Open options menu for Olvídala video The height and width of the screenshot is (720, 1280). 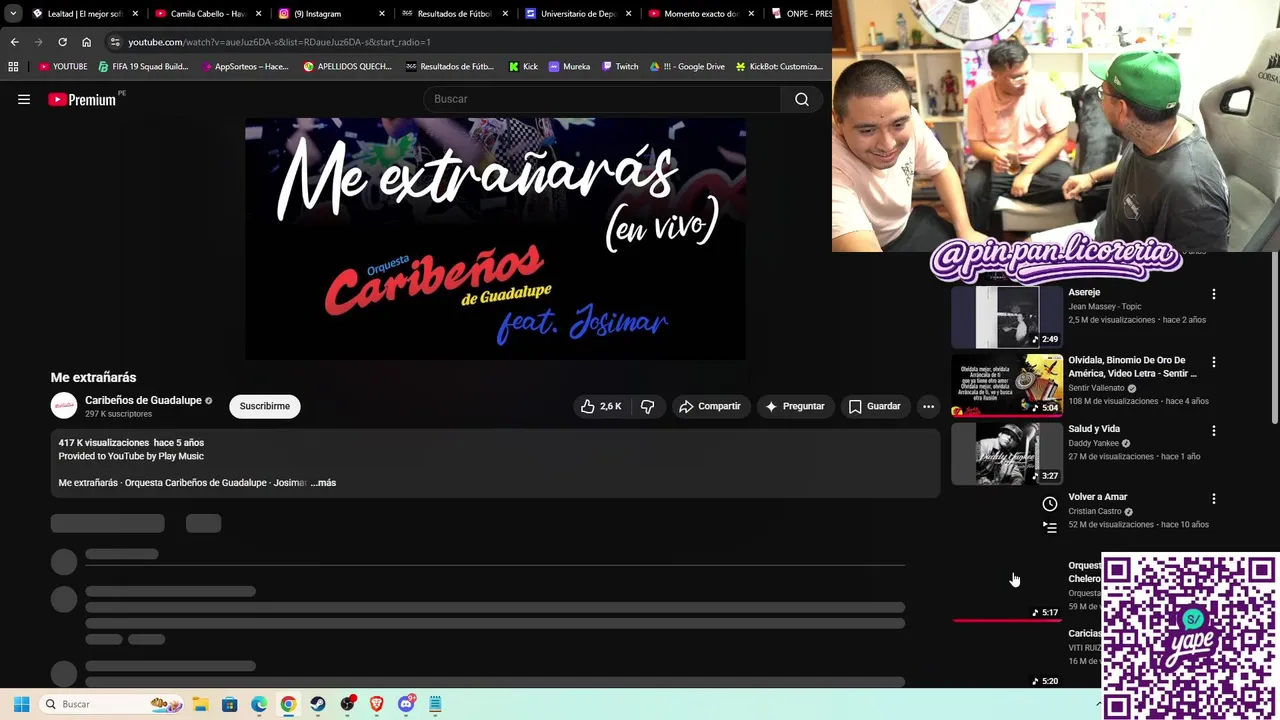coord(1214,362)
